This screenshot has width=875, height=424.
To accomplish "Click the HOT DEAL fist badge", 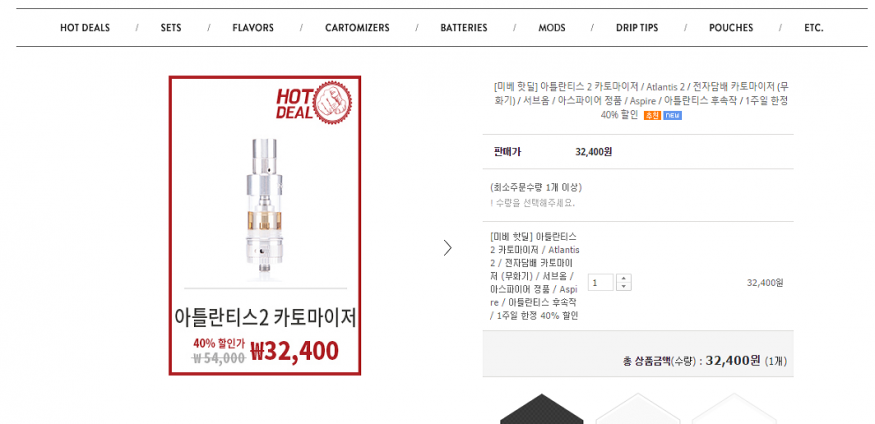I will coord(314,103).
